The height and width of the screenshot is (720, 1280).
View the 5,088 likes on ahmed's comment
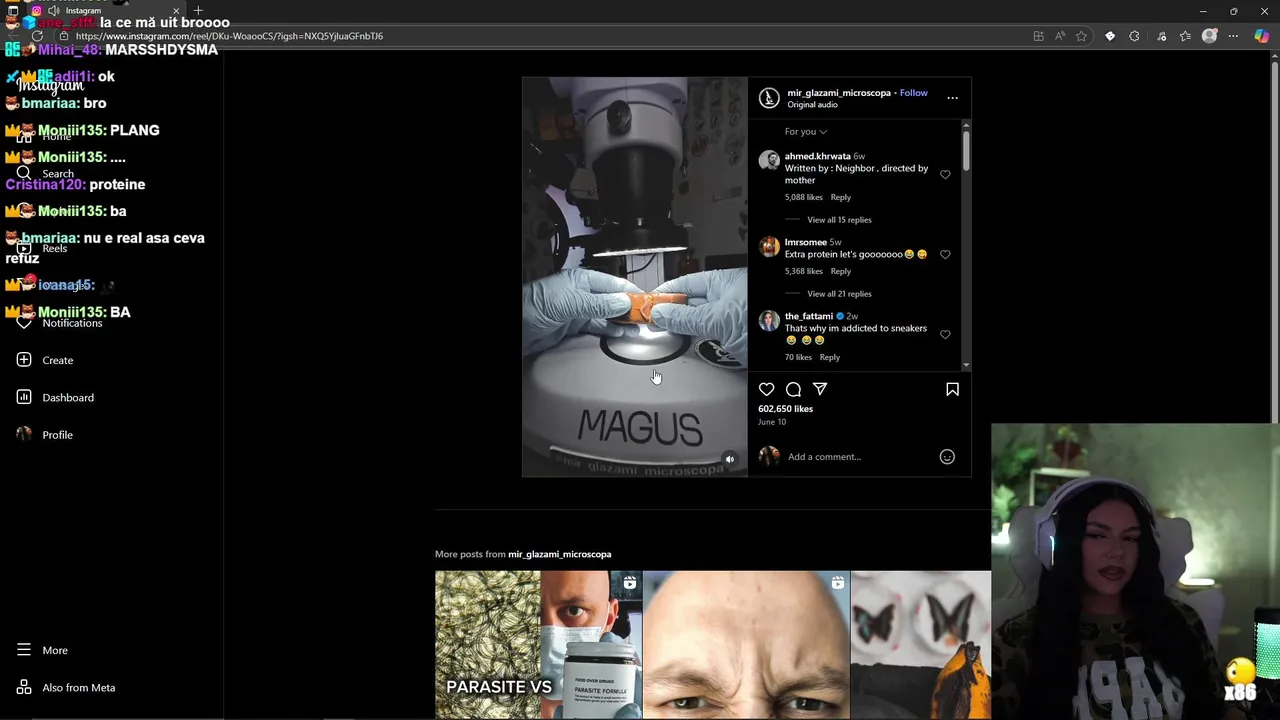[x=803, y=198]
